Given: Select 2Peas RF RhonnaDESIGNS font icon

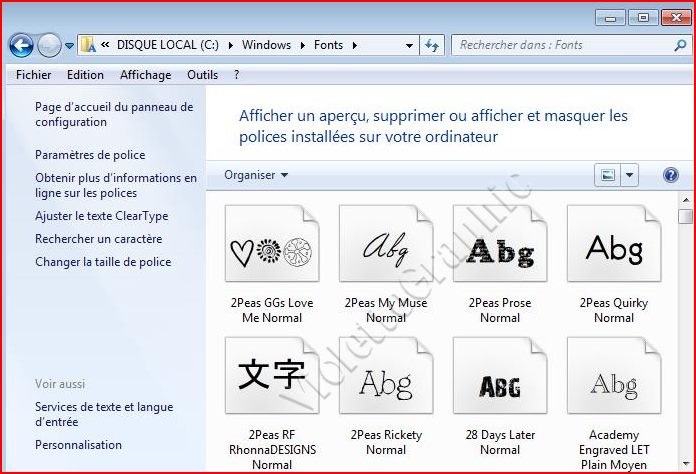Looking at the screenshot, I should (272, 380).
